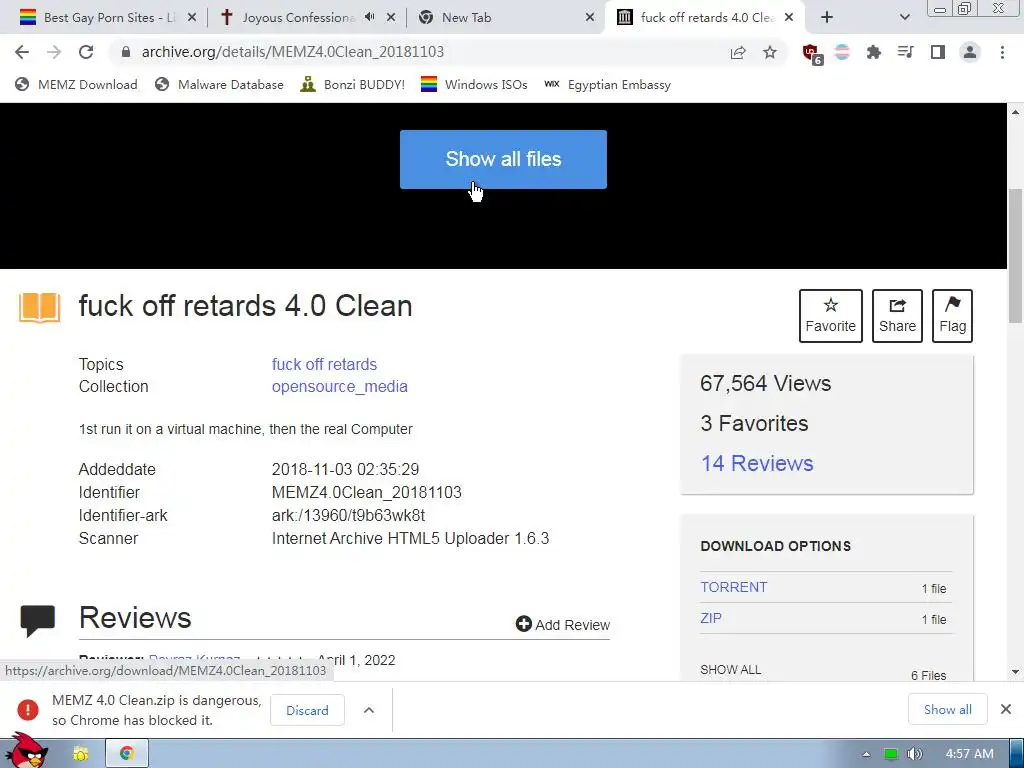Image resolution: width=1024 pixels, height=768 pixels.
Task: Bookmark this page with the star
Action: 770,52
